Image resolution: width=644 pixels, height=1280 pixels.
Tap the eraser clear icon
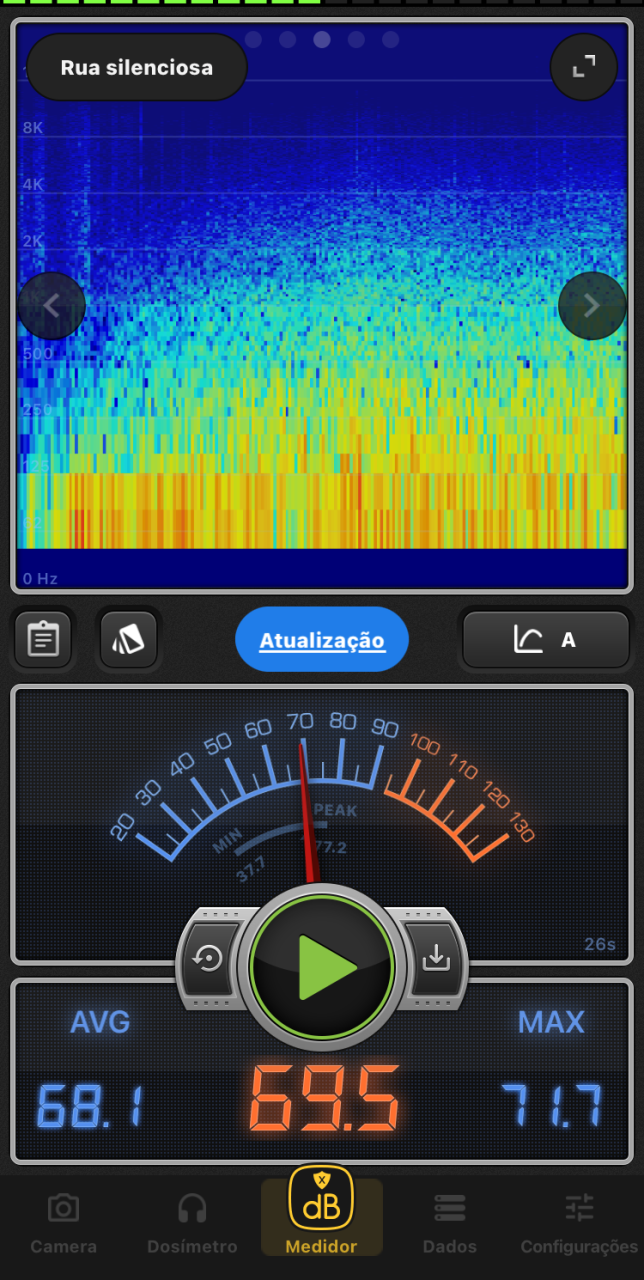pyautogui.click(x=129, y=639)
